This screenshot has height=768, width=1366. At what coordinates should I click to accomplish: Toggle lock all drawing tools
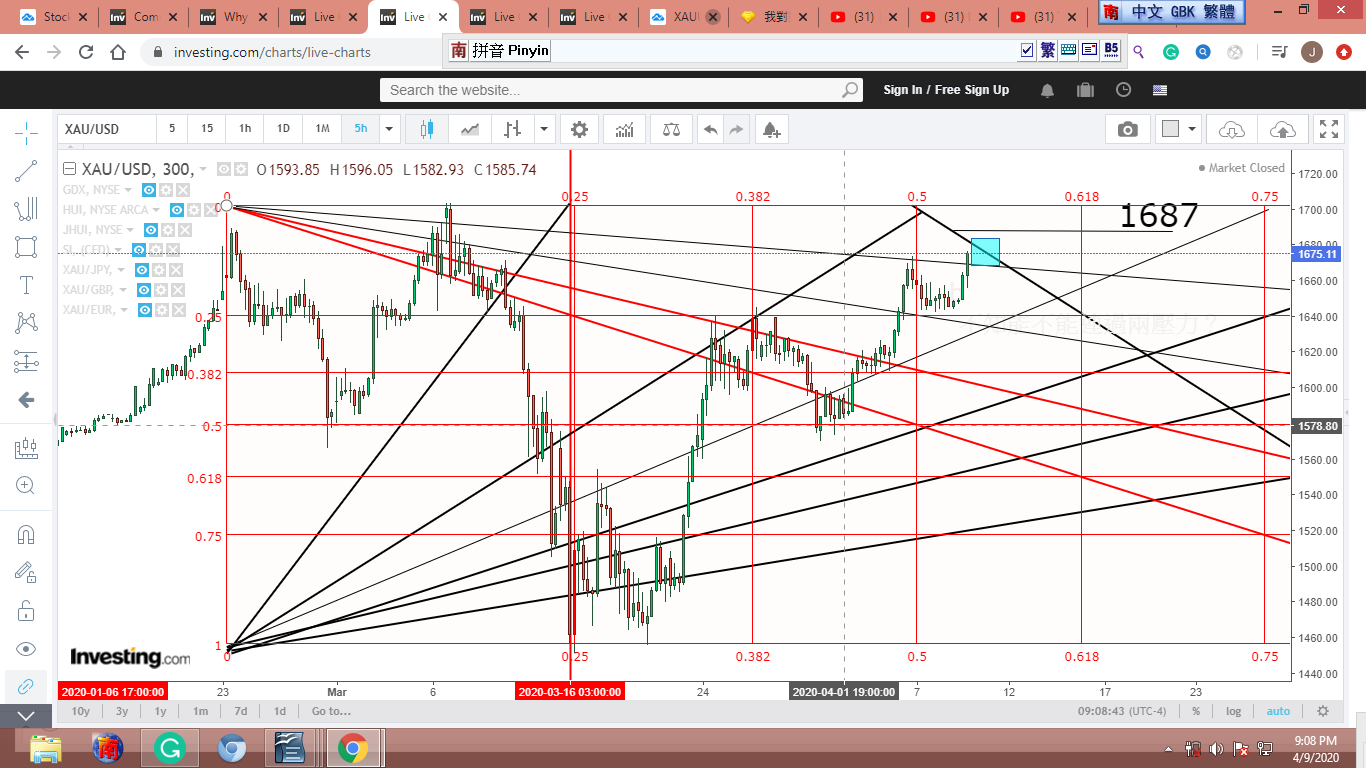tap(26, 610)
